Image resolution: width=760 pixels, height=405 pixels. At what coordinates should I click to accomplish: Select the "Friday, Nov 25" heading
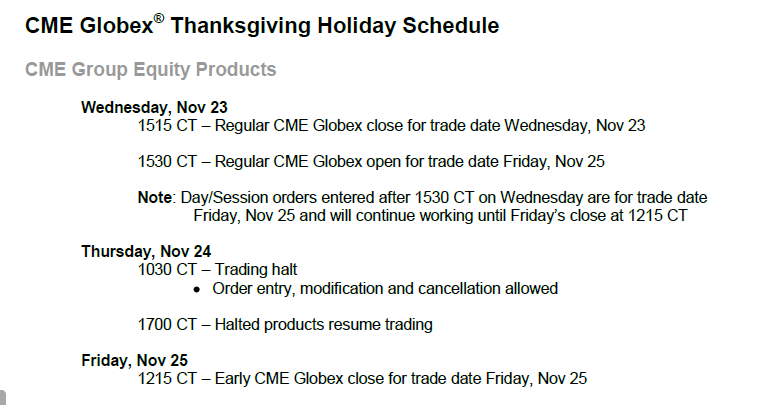[134, 360]
